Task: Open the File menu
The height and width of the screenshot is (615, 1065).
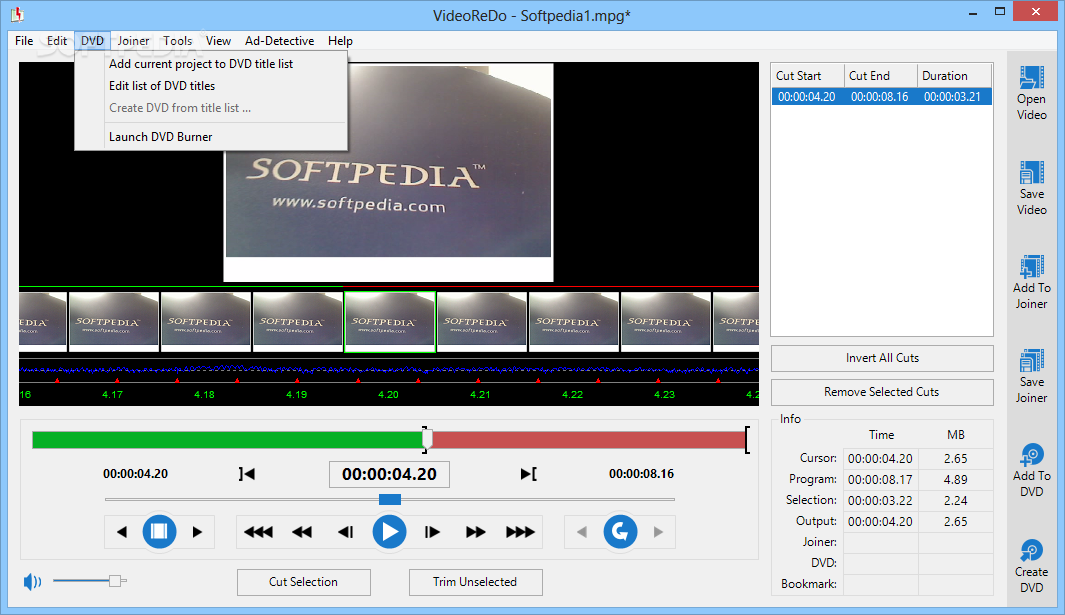Action: click(x=24, y=41)
